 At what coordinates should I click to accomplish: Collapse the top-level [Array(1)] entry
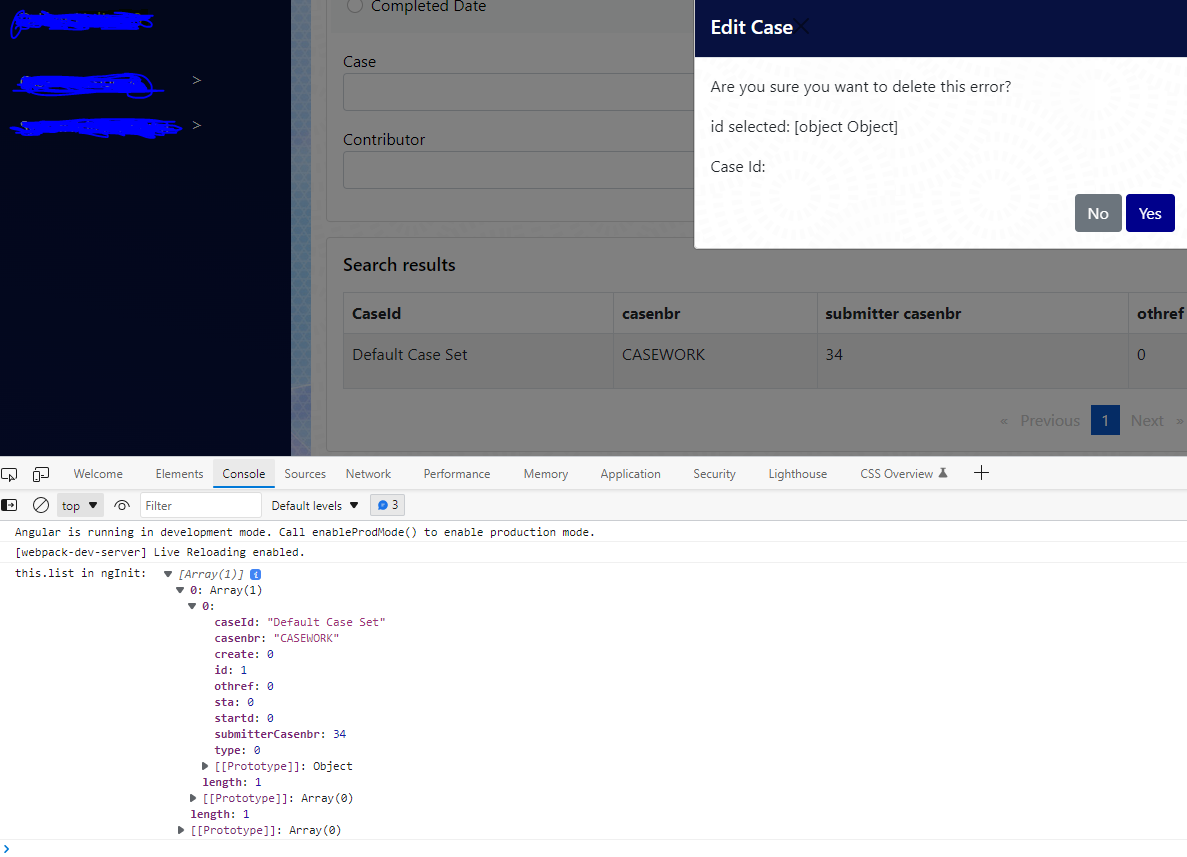coord(168,575)
